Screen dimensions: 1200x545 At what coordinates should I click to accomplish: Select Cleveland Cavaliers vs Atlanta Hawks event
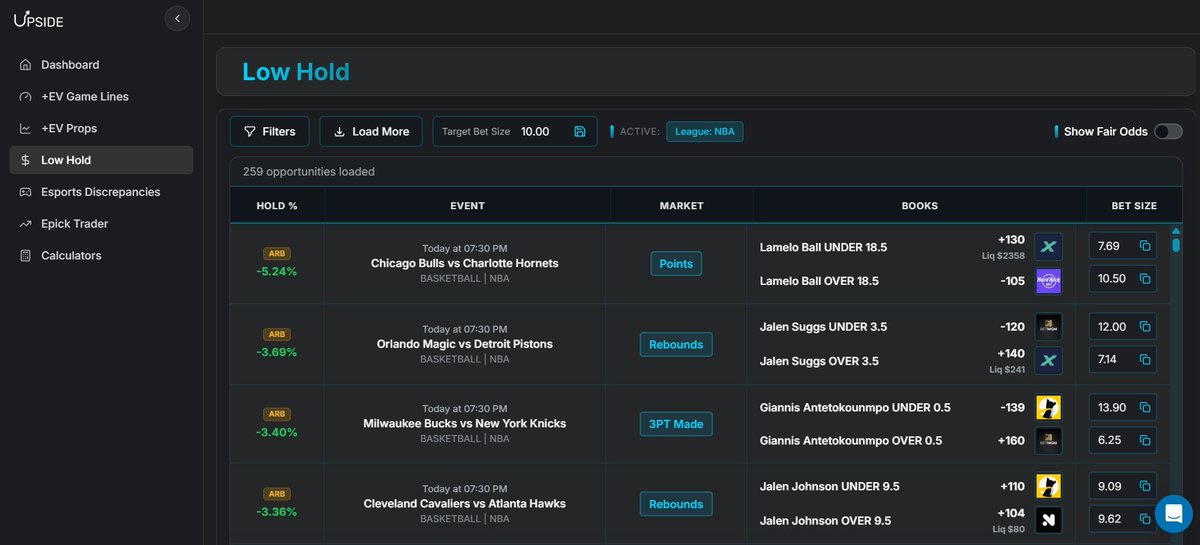[x=464, y=503]
